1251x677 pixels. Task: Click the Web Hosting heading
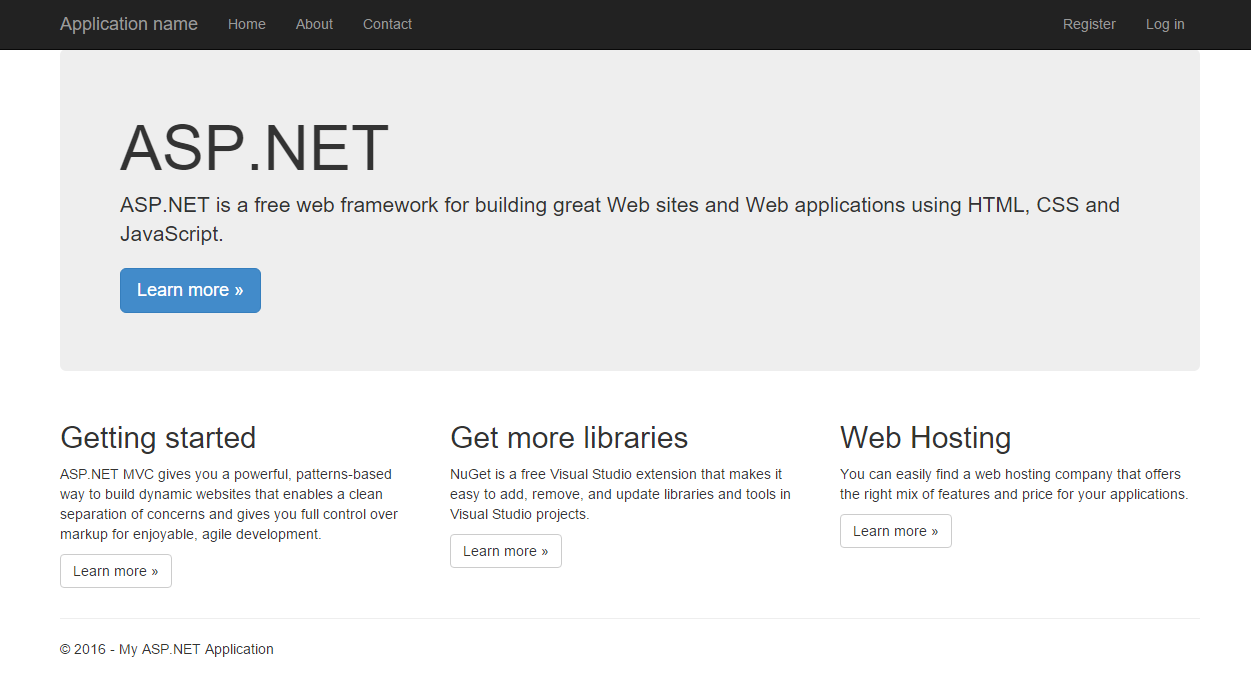point(926,438)
